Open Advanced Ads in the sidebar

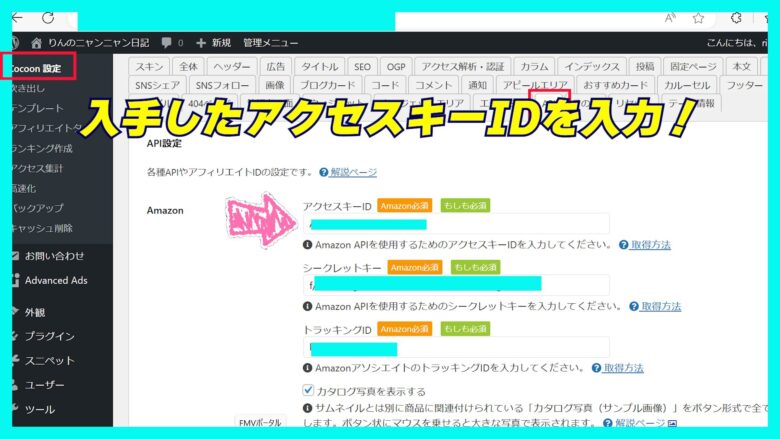pos(58,280)
